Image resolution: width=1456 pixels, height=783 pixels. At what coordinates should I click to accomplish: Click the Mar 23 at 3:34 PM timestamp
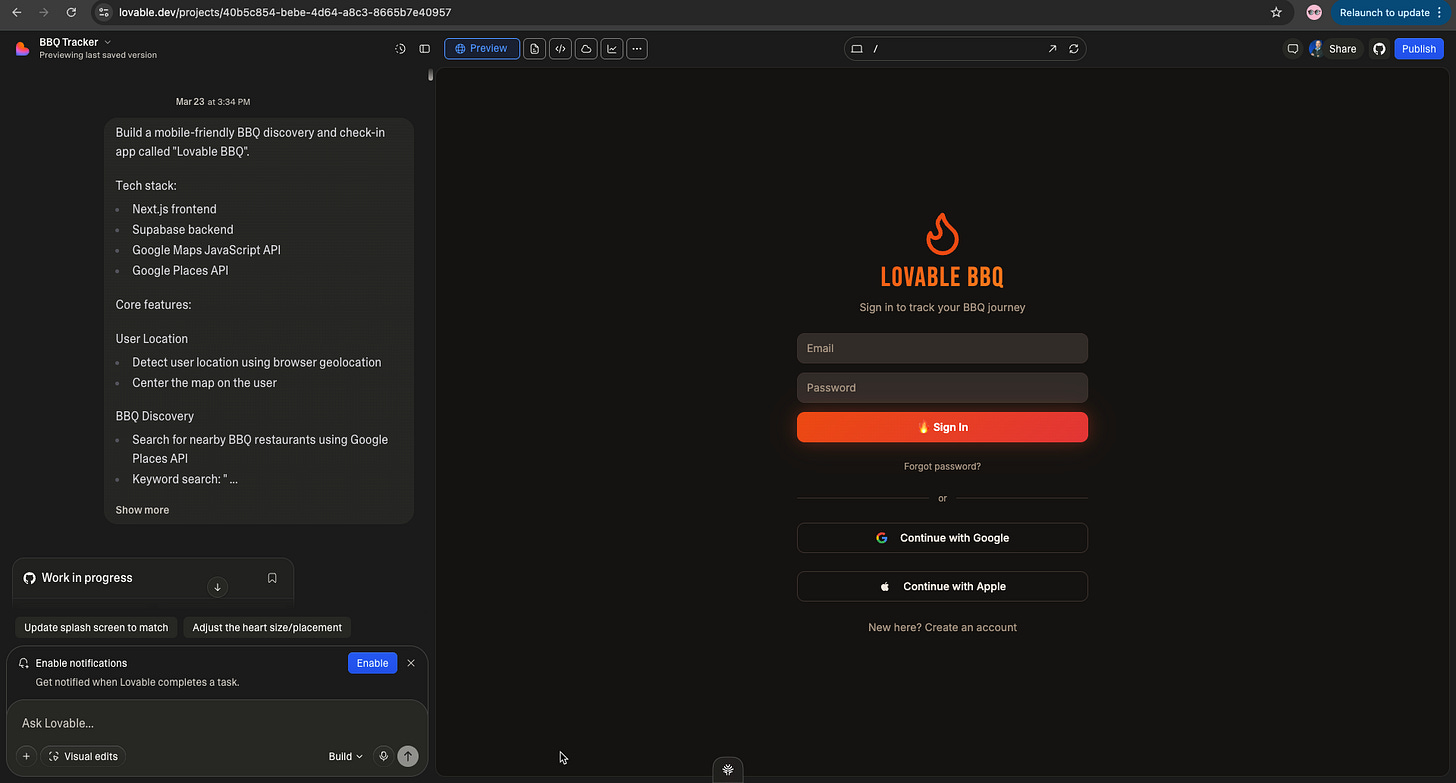pyautogui.click(x=213, y=102)
